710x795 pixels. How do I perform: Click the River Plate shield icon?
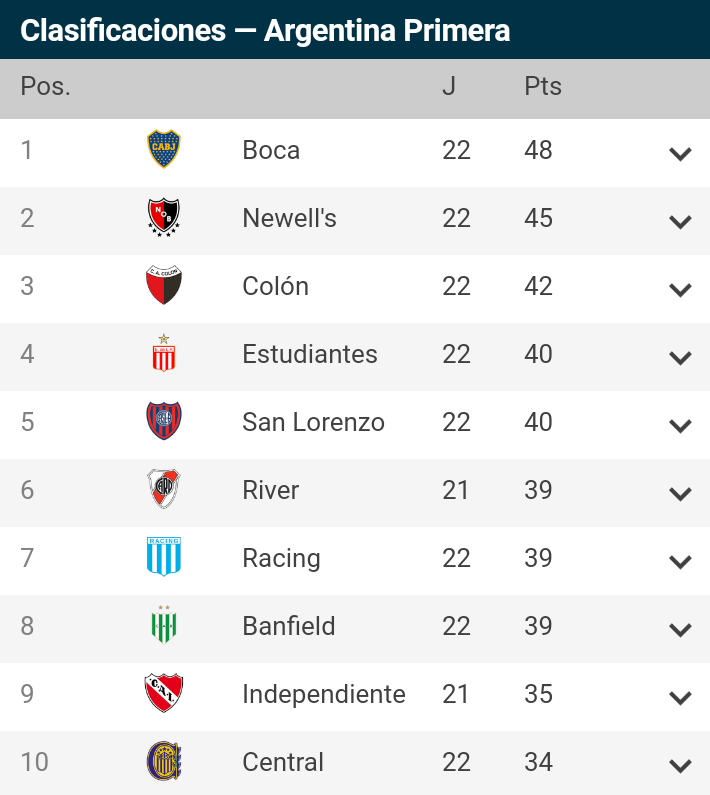tap(163, 489)
